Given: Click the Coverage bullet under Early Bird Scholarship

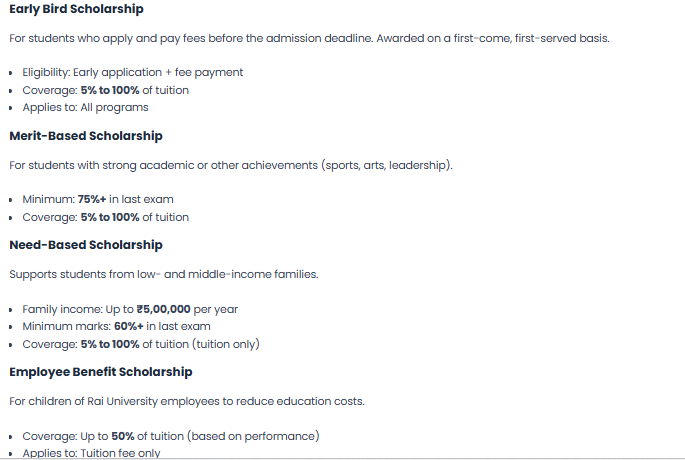Looking at the screenshot, I should (x=105, y=90).
